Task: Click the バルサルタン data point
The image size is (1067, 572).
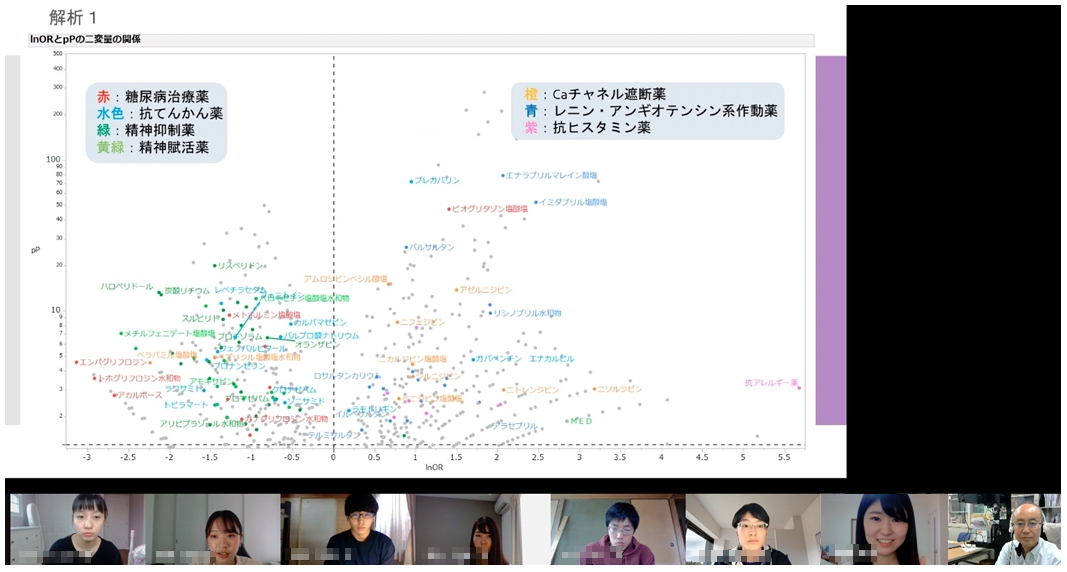Action: click(x=406, y=247)
